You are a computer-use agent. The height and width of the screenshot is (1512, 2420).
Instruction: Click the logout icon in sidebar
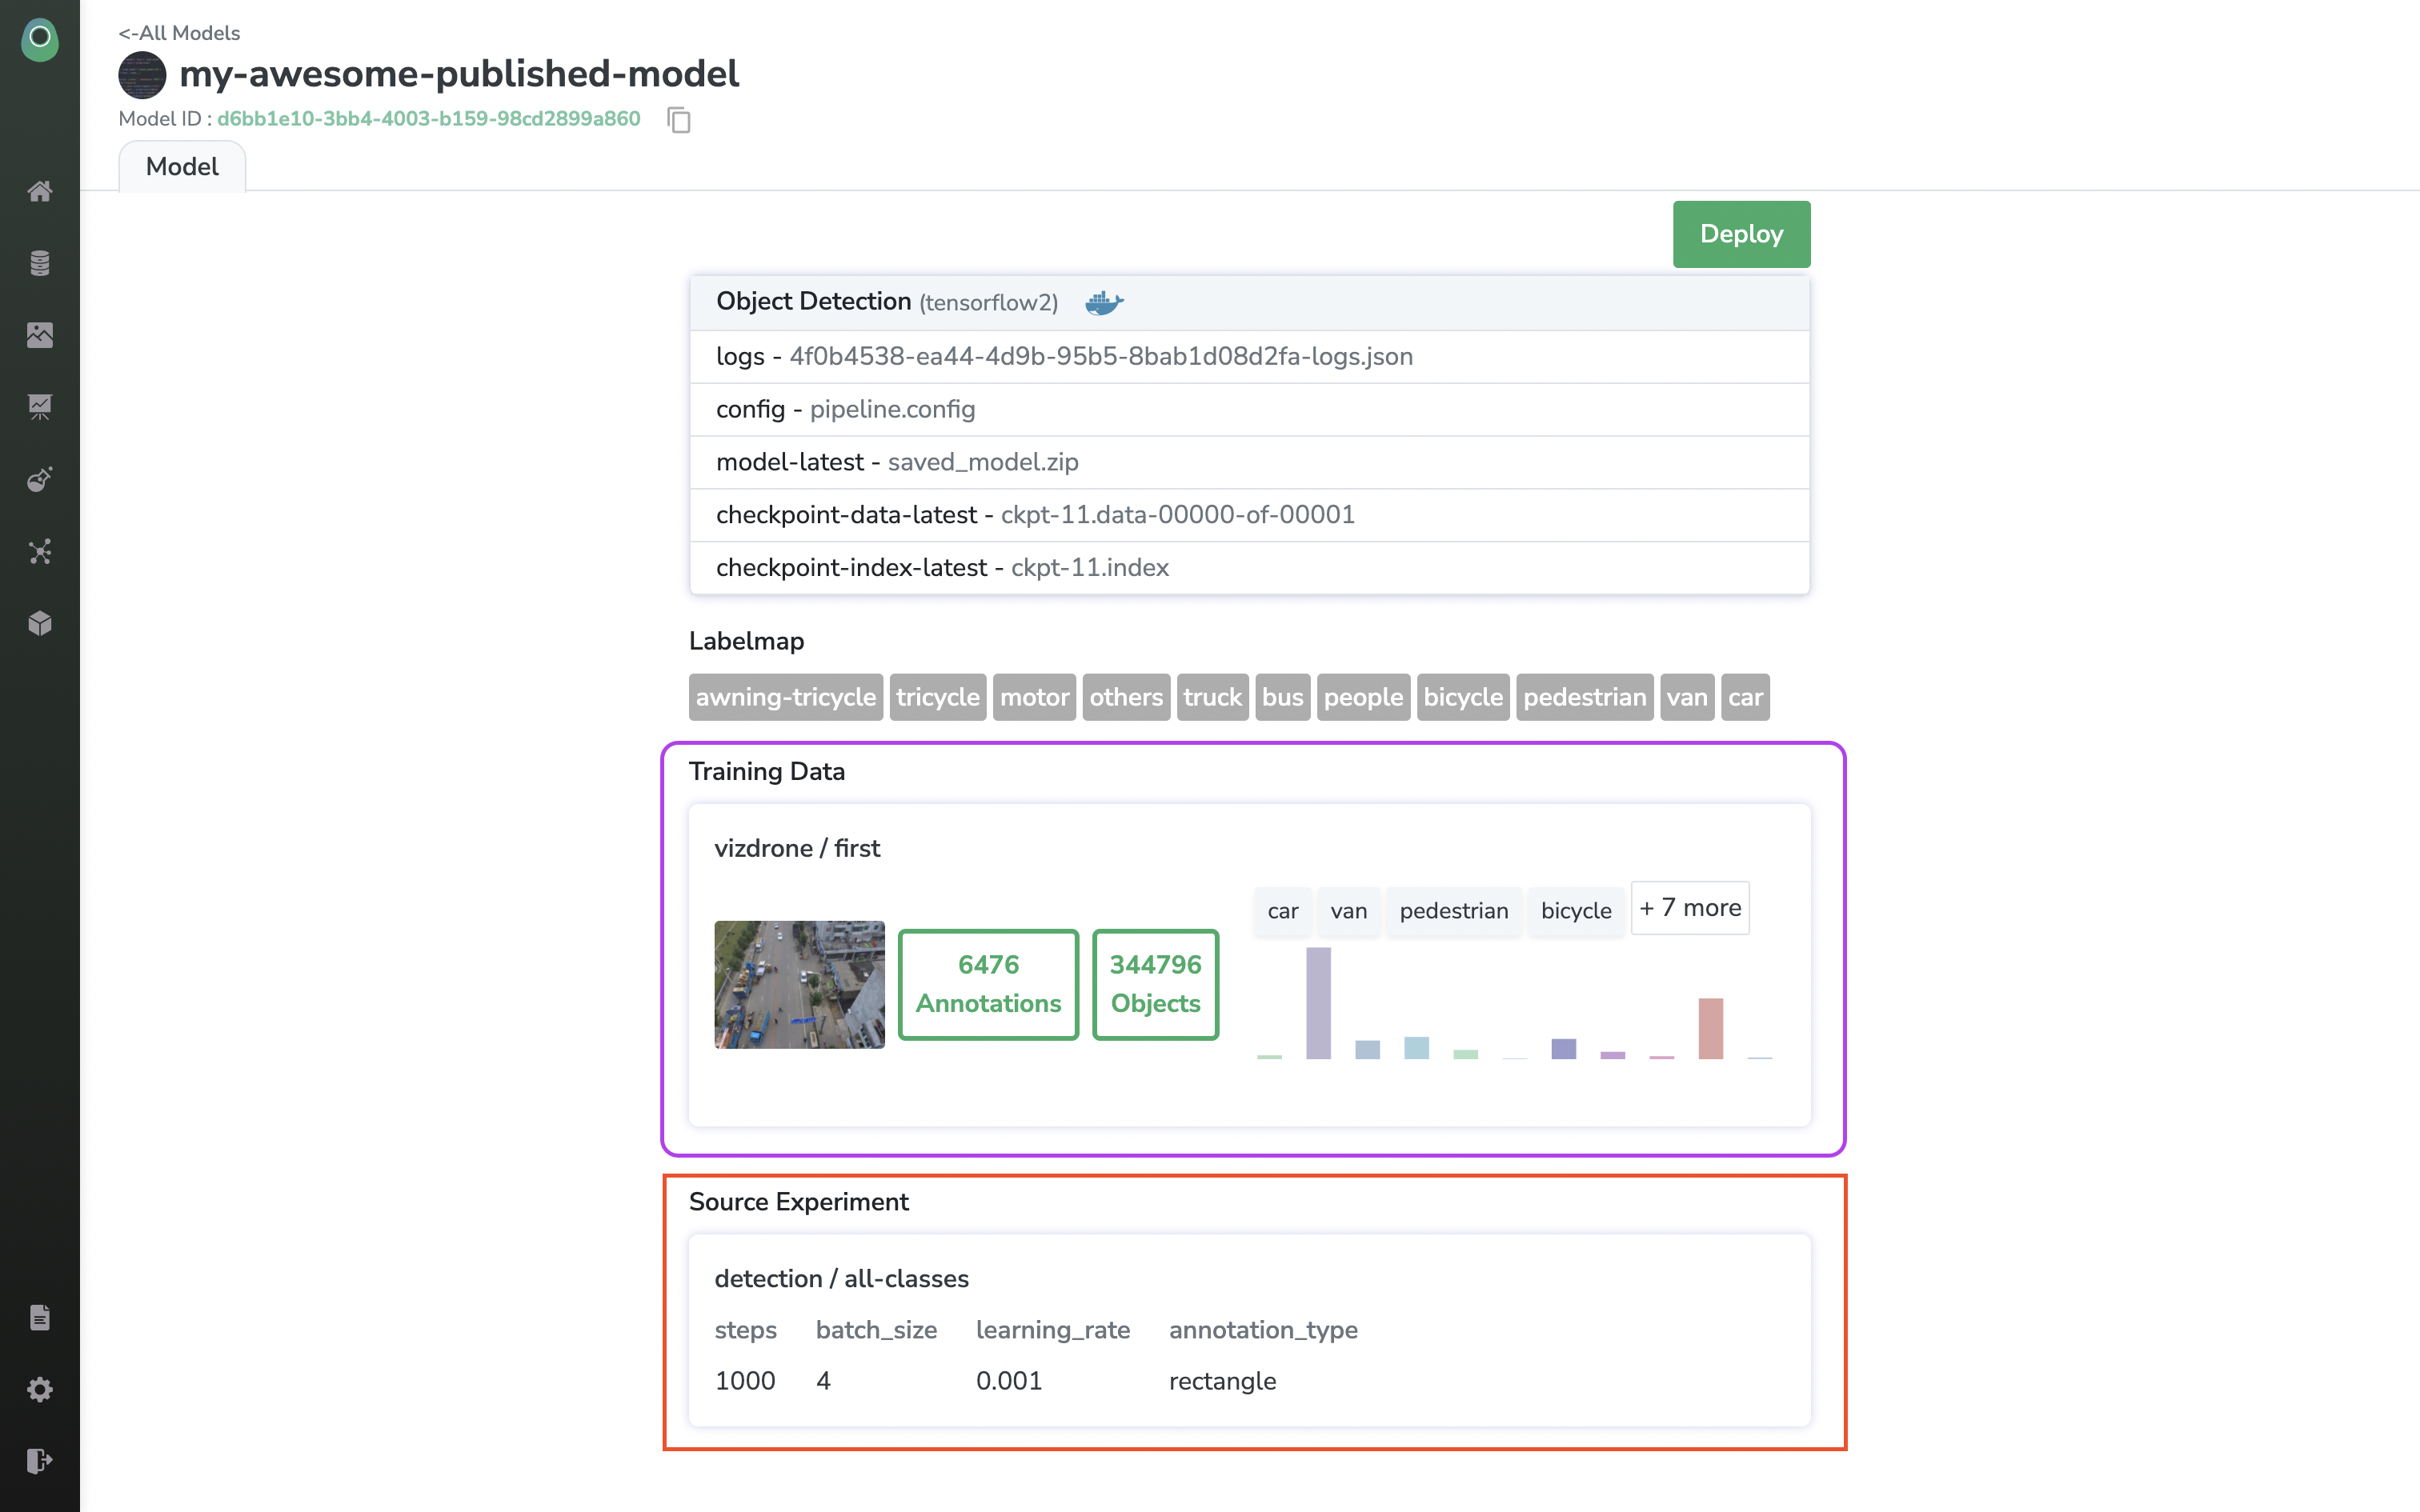40,1461
